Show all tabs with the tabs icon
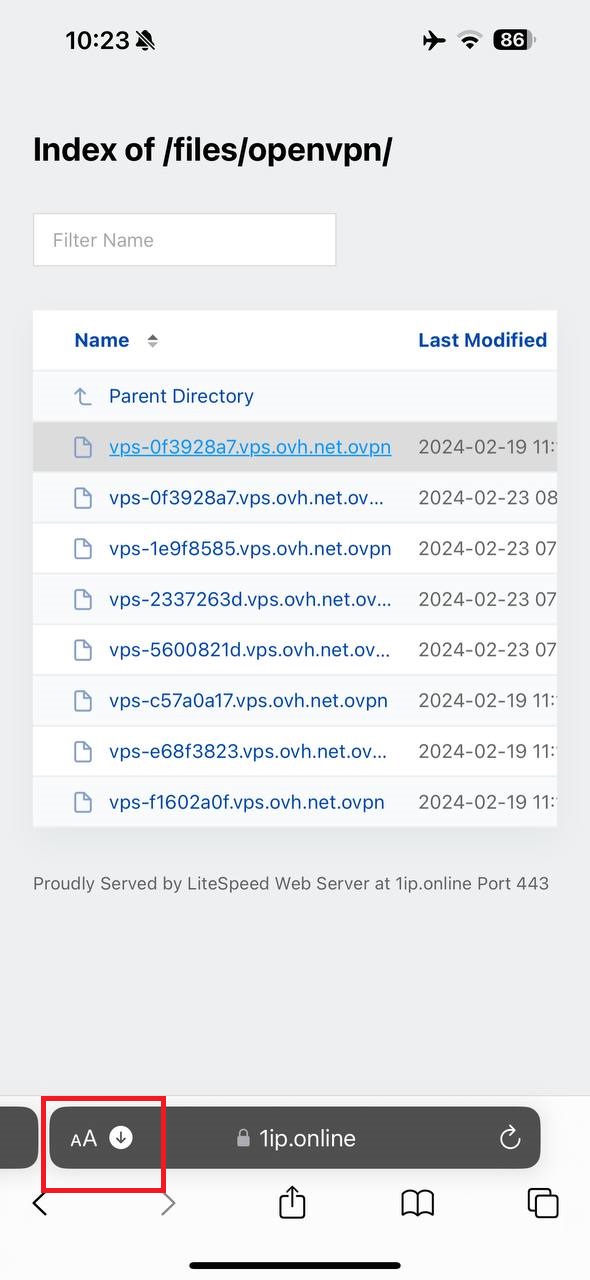Viewport: 590px width, 1280px height. coord(543,1203)
